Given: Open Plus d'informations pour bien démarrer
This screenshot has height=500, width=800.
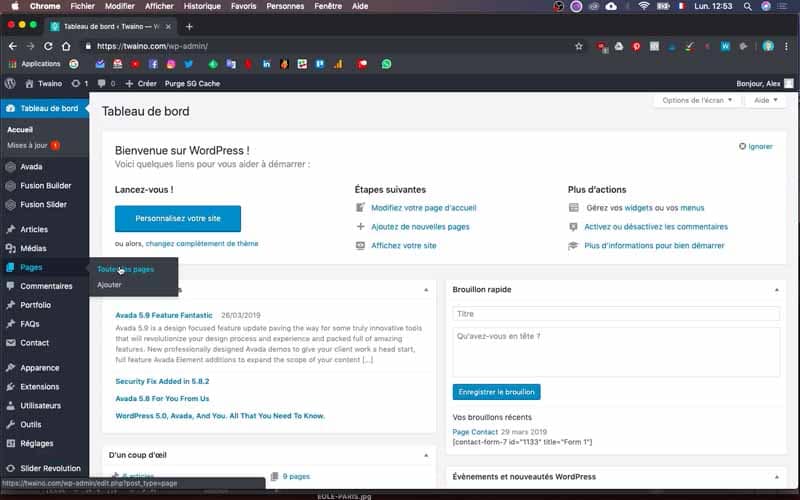Looking at the screenshot, I should pyautogui.click(x=654, y=245).
